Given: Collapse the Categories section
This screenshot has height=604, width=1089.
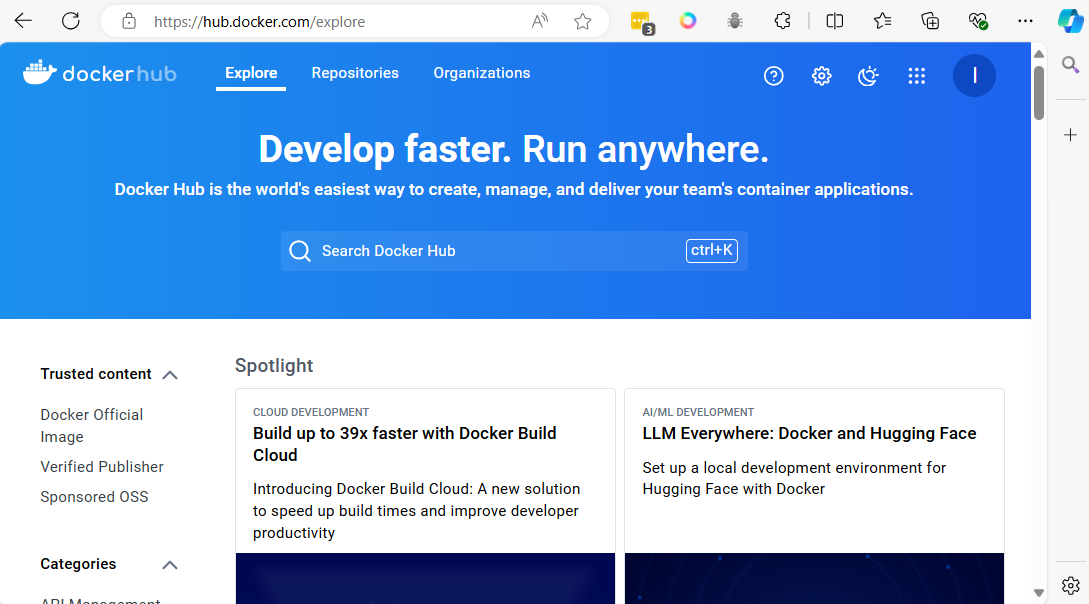Looking at the screenshot, I should click(x=170, y=565).
